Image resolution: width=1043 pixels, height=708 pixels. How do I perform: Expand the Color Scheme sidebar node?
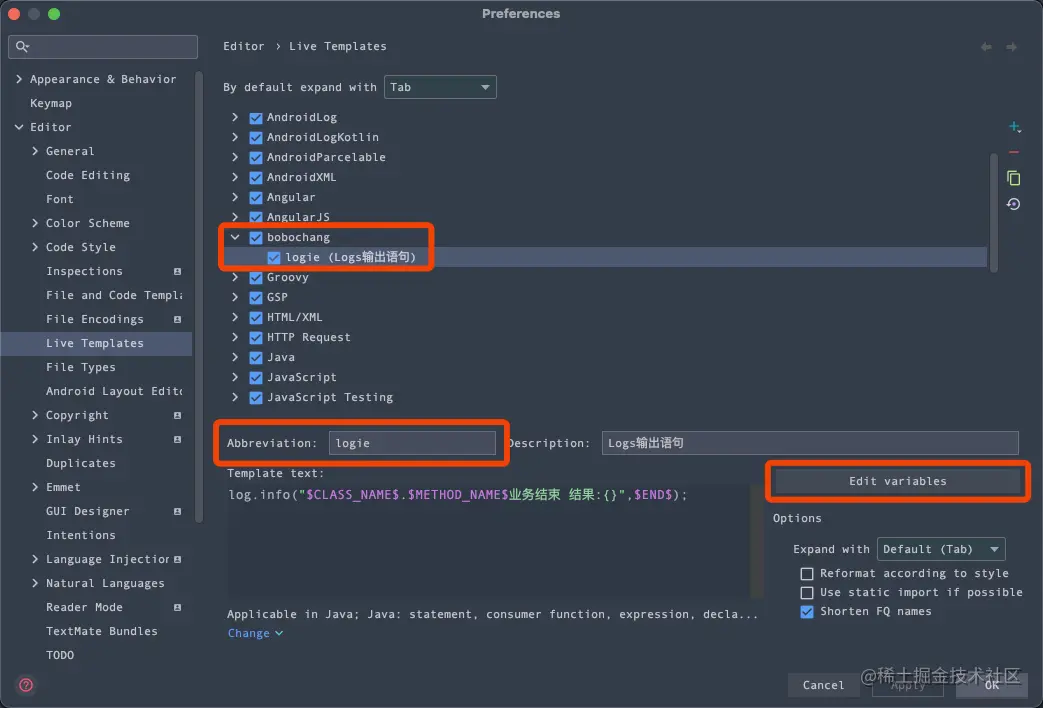tap(35, 223)
